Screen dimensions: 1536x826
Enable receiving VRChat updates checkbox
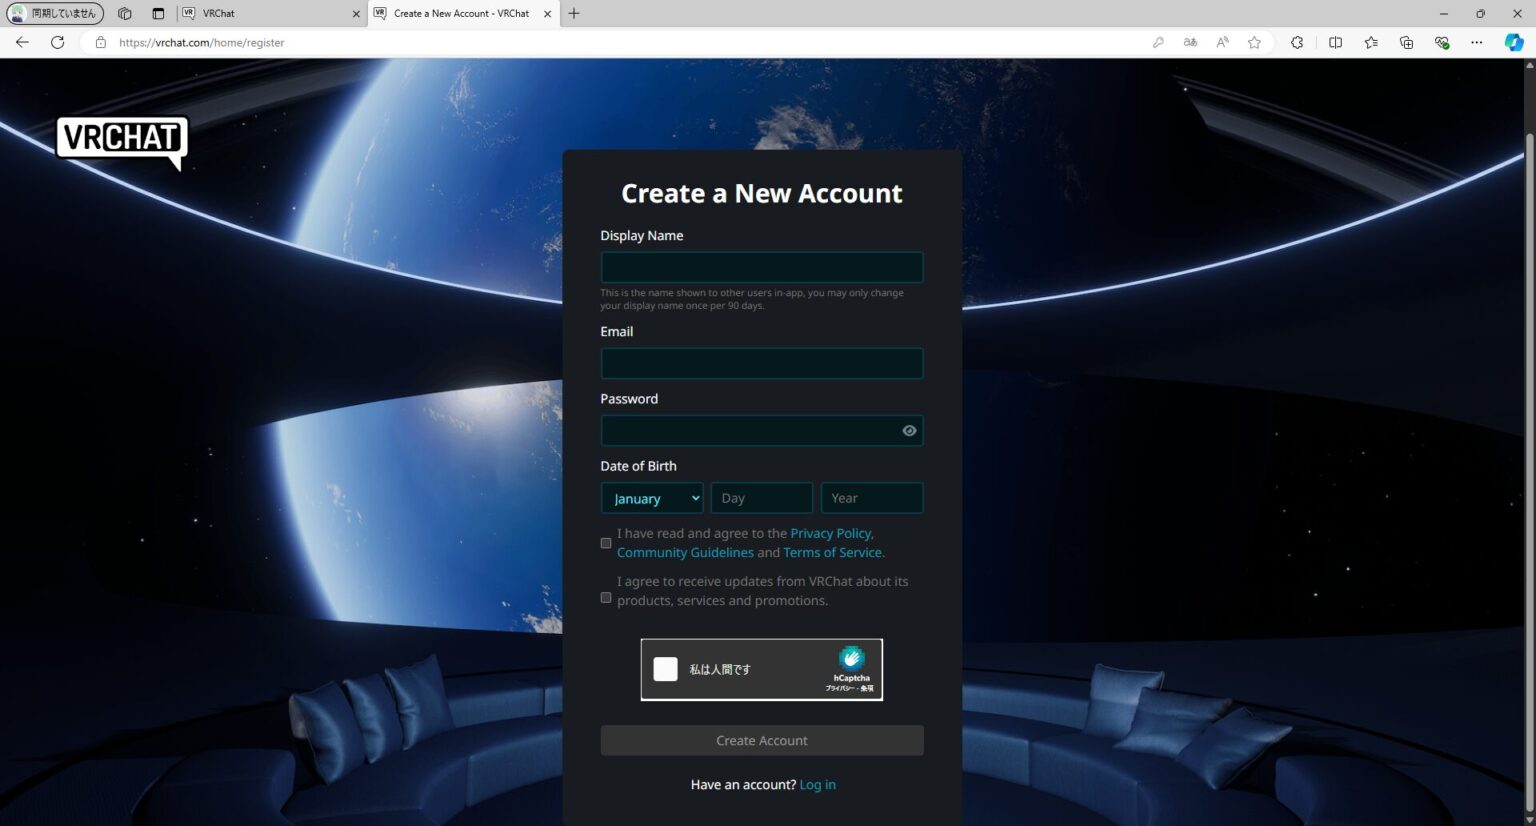(606, 597)
